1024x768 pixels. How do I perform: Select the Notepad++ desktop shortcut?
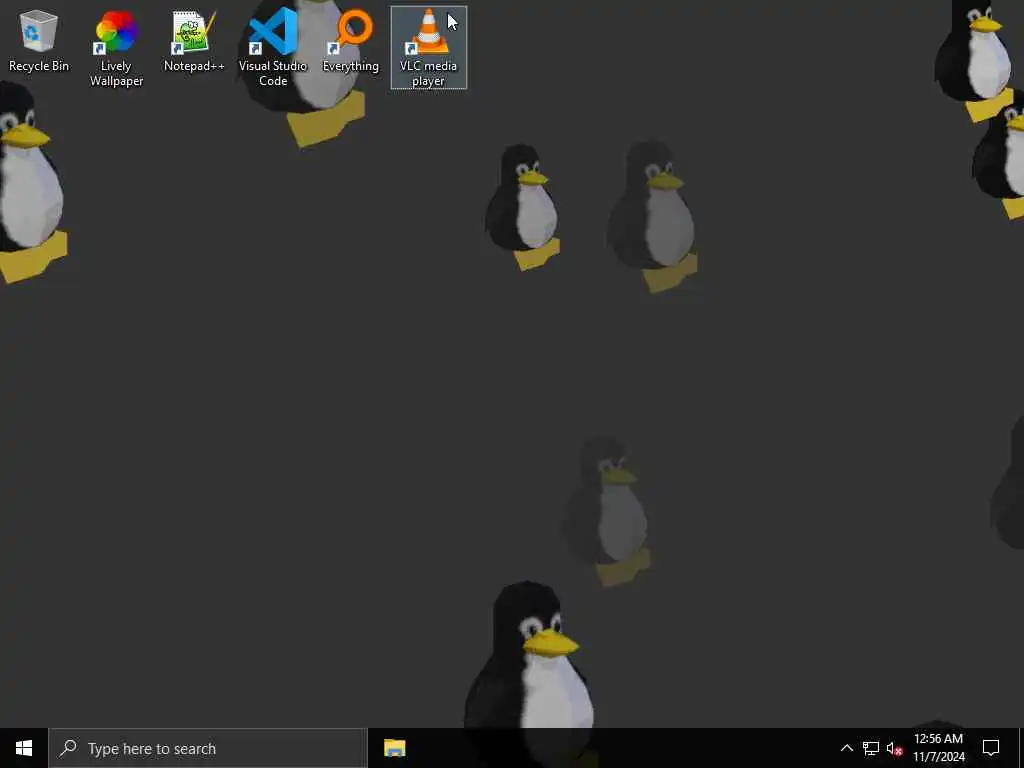194,40
